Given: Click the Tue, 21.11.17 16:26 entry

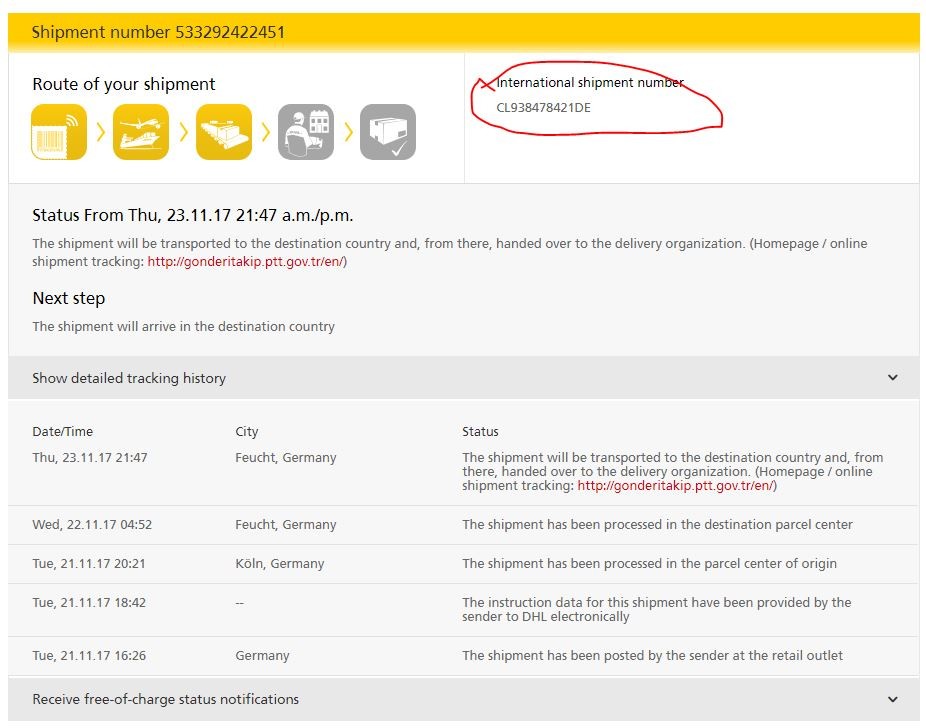Looking at the screenshot, I should pyautogui.click(x=89, y=655).
